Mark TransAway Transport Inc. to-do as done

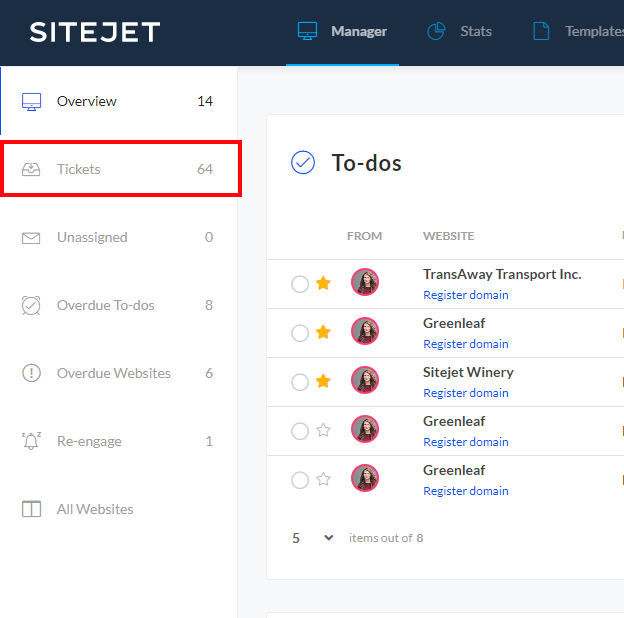tap(300, 284)
